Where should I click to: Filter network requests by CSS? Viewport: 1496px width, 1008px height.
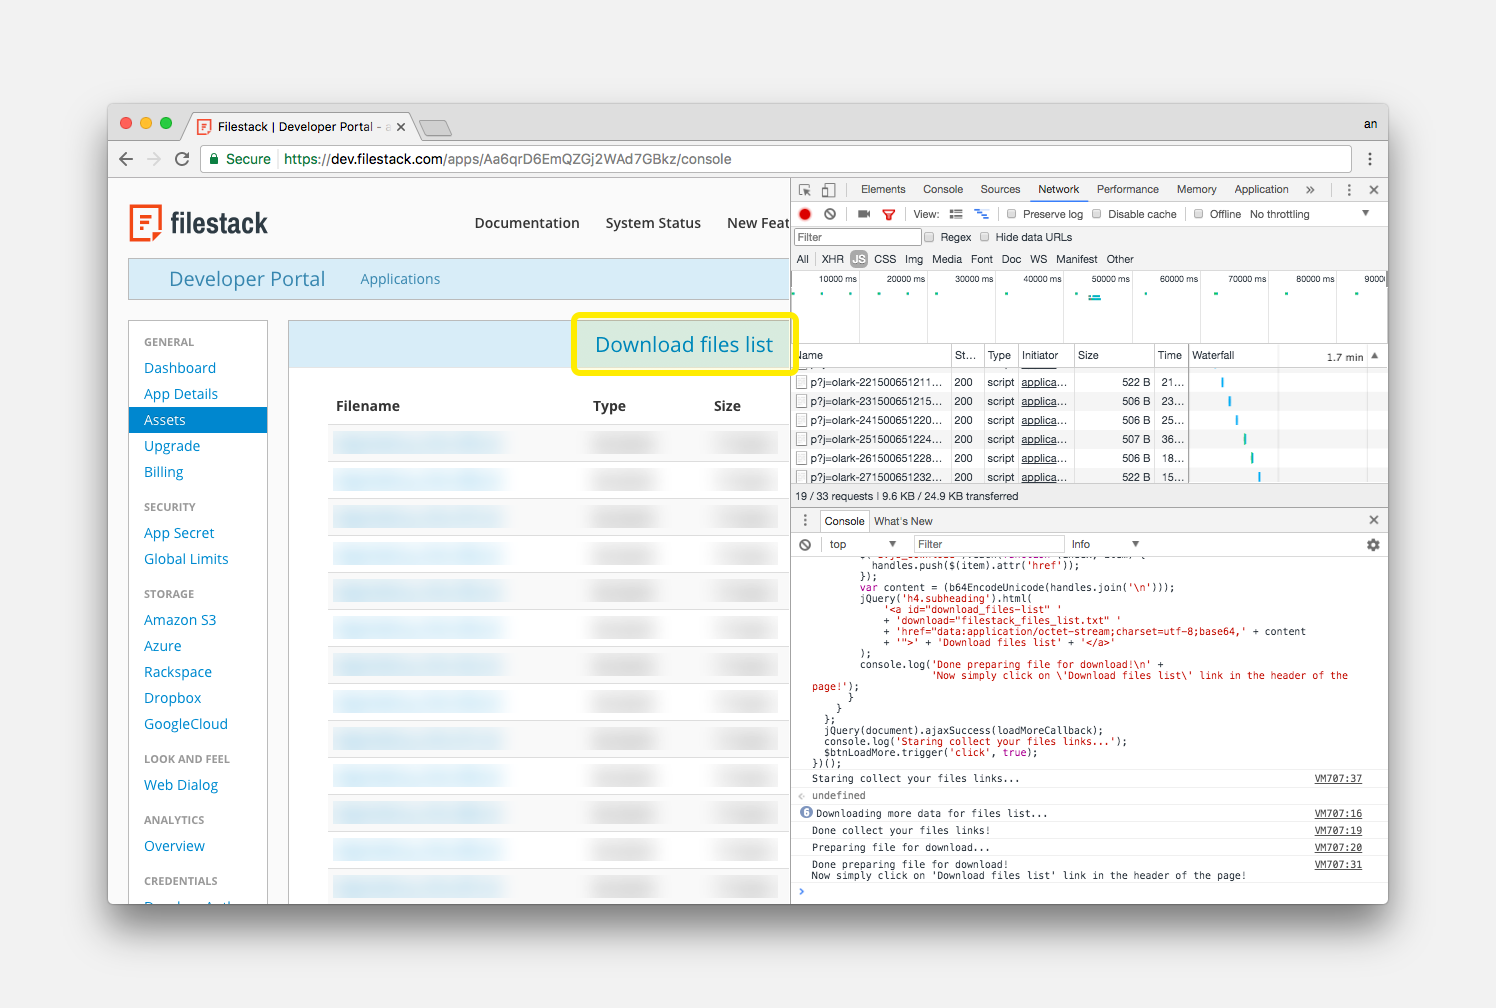[885, 259]
